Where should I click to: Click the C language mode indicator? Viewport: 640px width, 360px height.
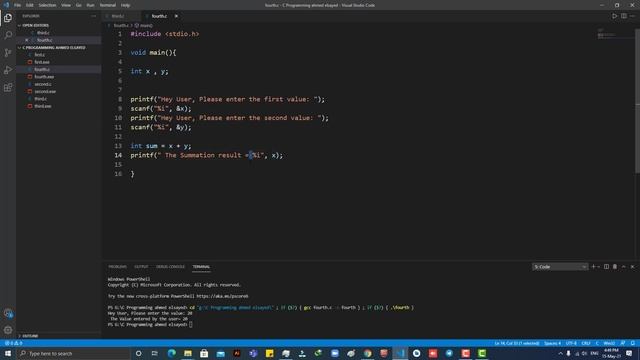pos(597,343)
